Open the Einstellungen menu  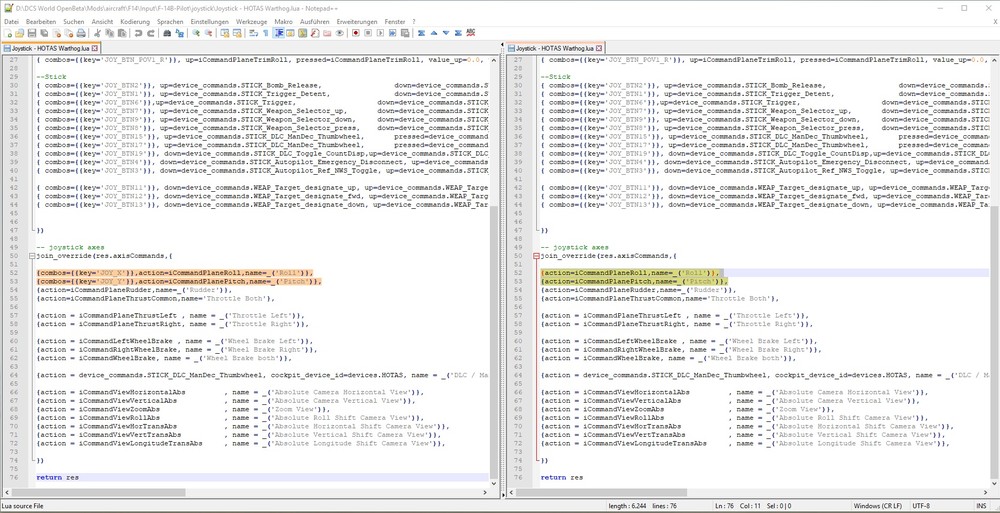point(208,20)
